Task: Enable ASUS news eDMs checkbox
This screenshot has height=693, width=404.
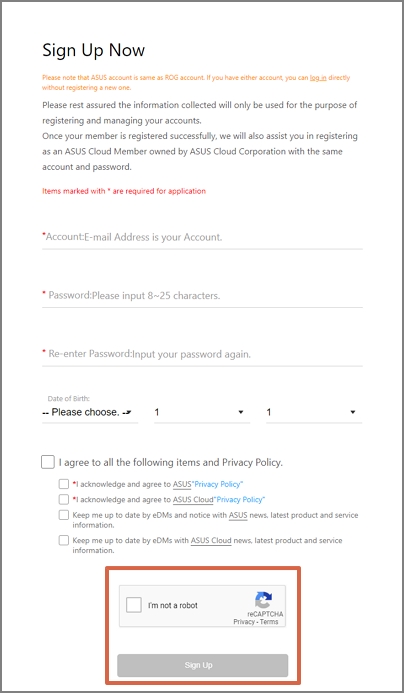Action: [64, 515]
